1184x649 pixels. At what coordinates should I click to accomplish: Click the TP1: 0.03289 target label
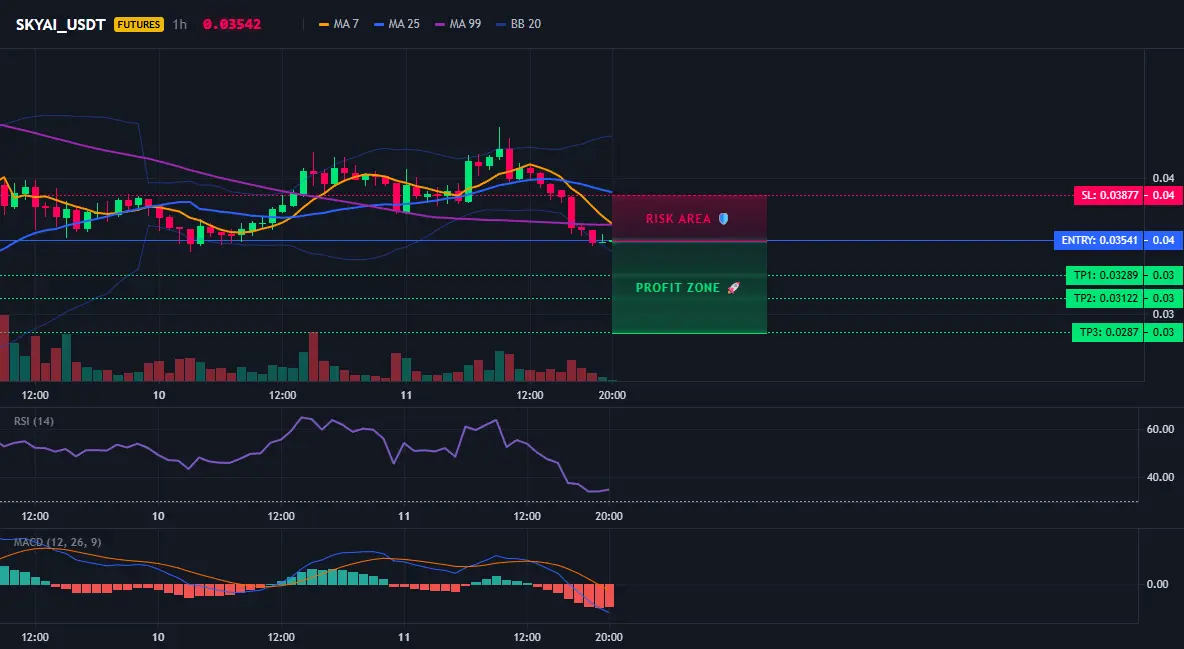click(1105, 275)
